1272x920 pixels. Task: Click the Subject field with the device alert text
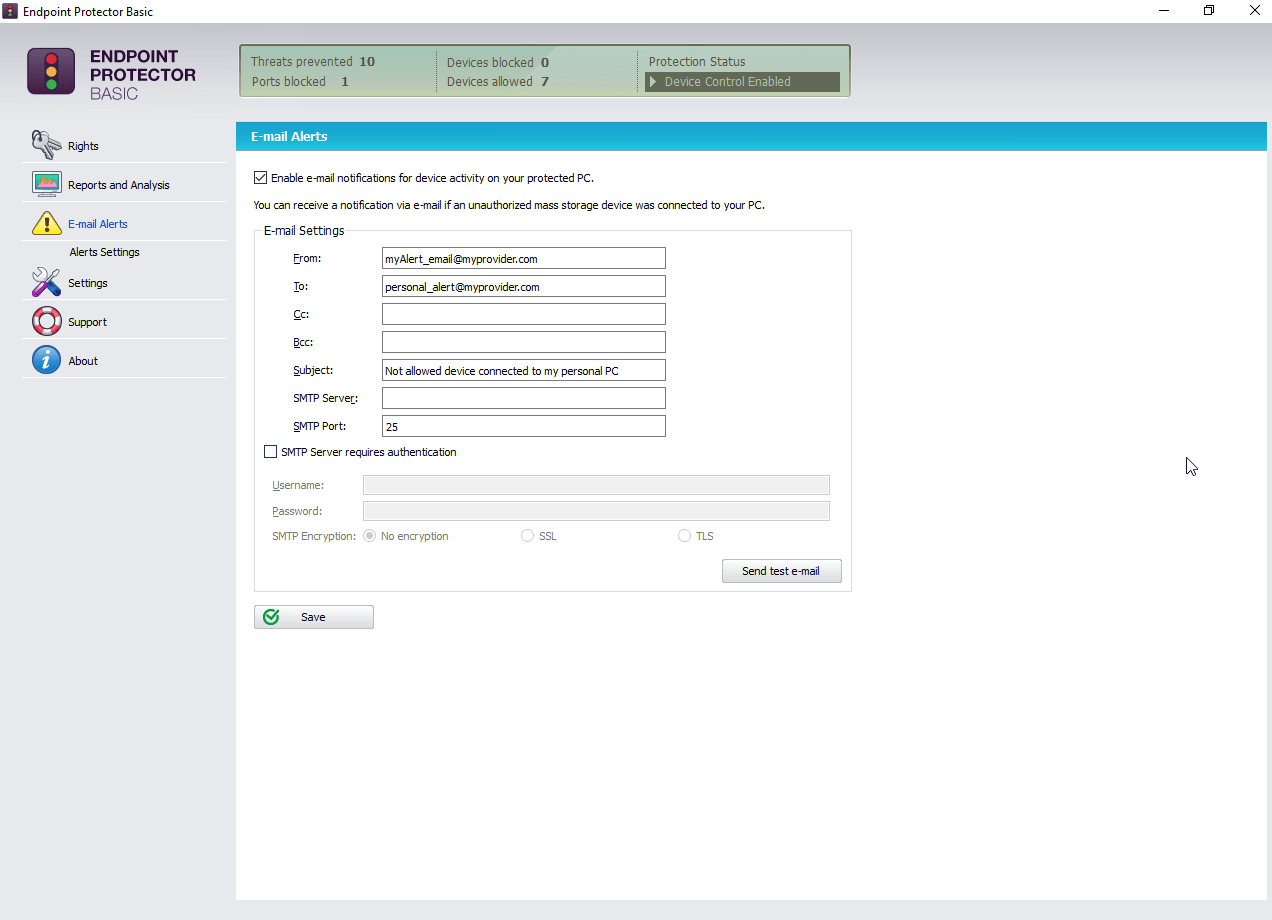[523, 369]
